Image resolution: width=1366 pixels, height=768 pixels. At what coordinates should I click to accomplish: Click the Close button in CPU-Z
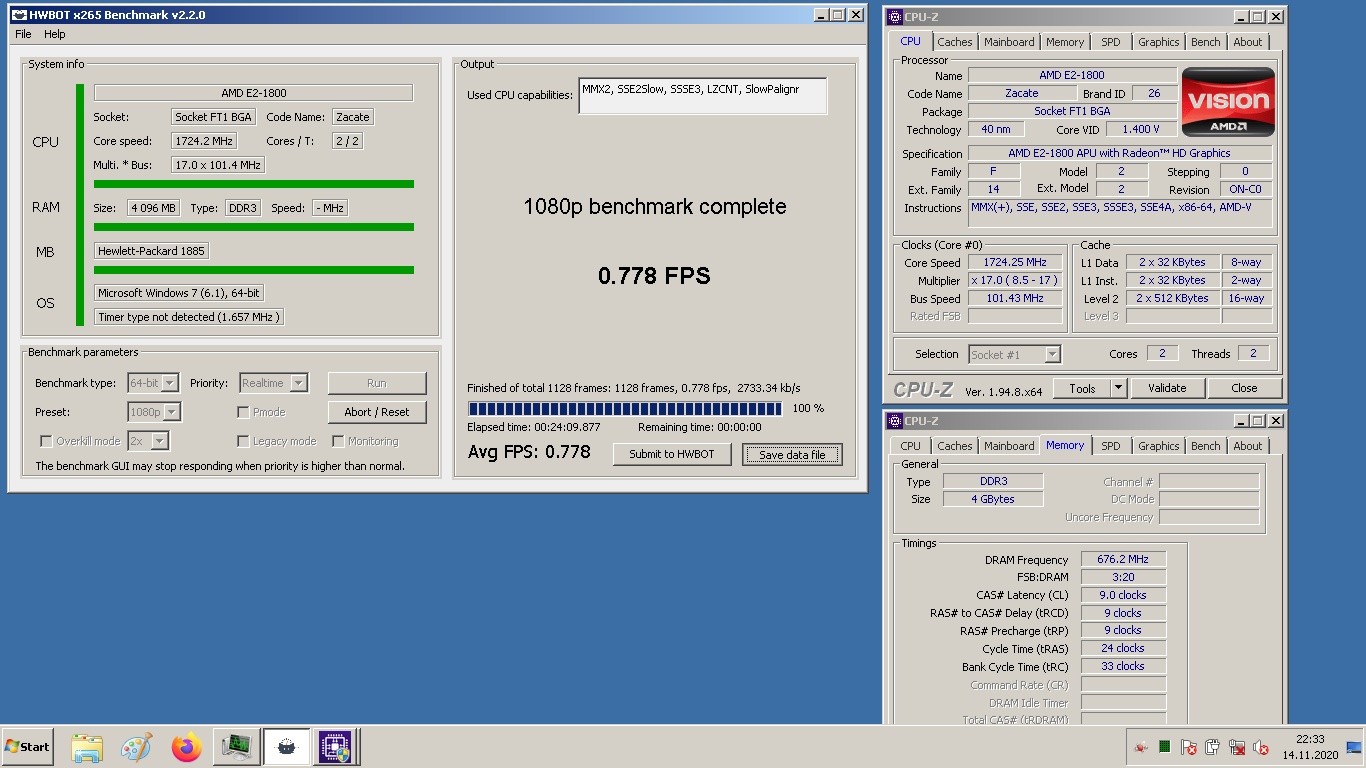pyautogui.click(x=1244, y=388)
